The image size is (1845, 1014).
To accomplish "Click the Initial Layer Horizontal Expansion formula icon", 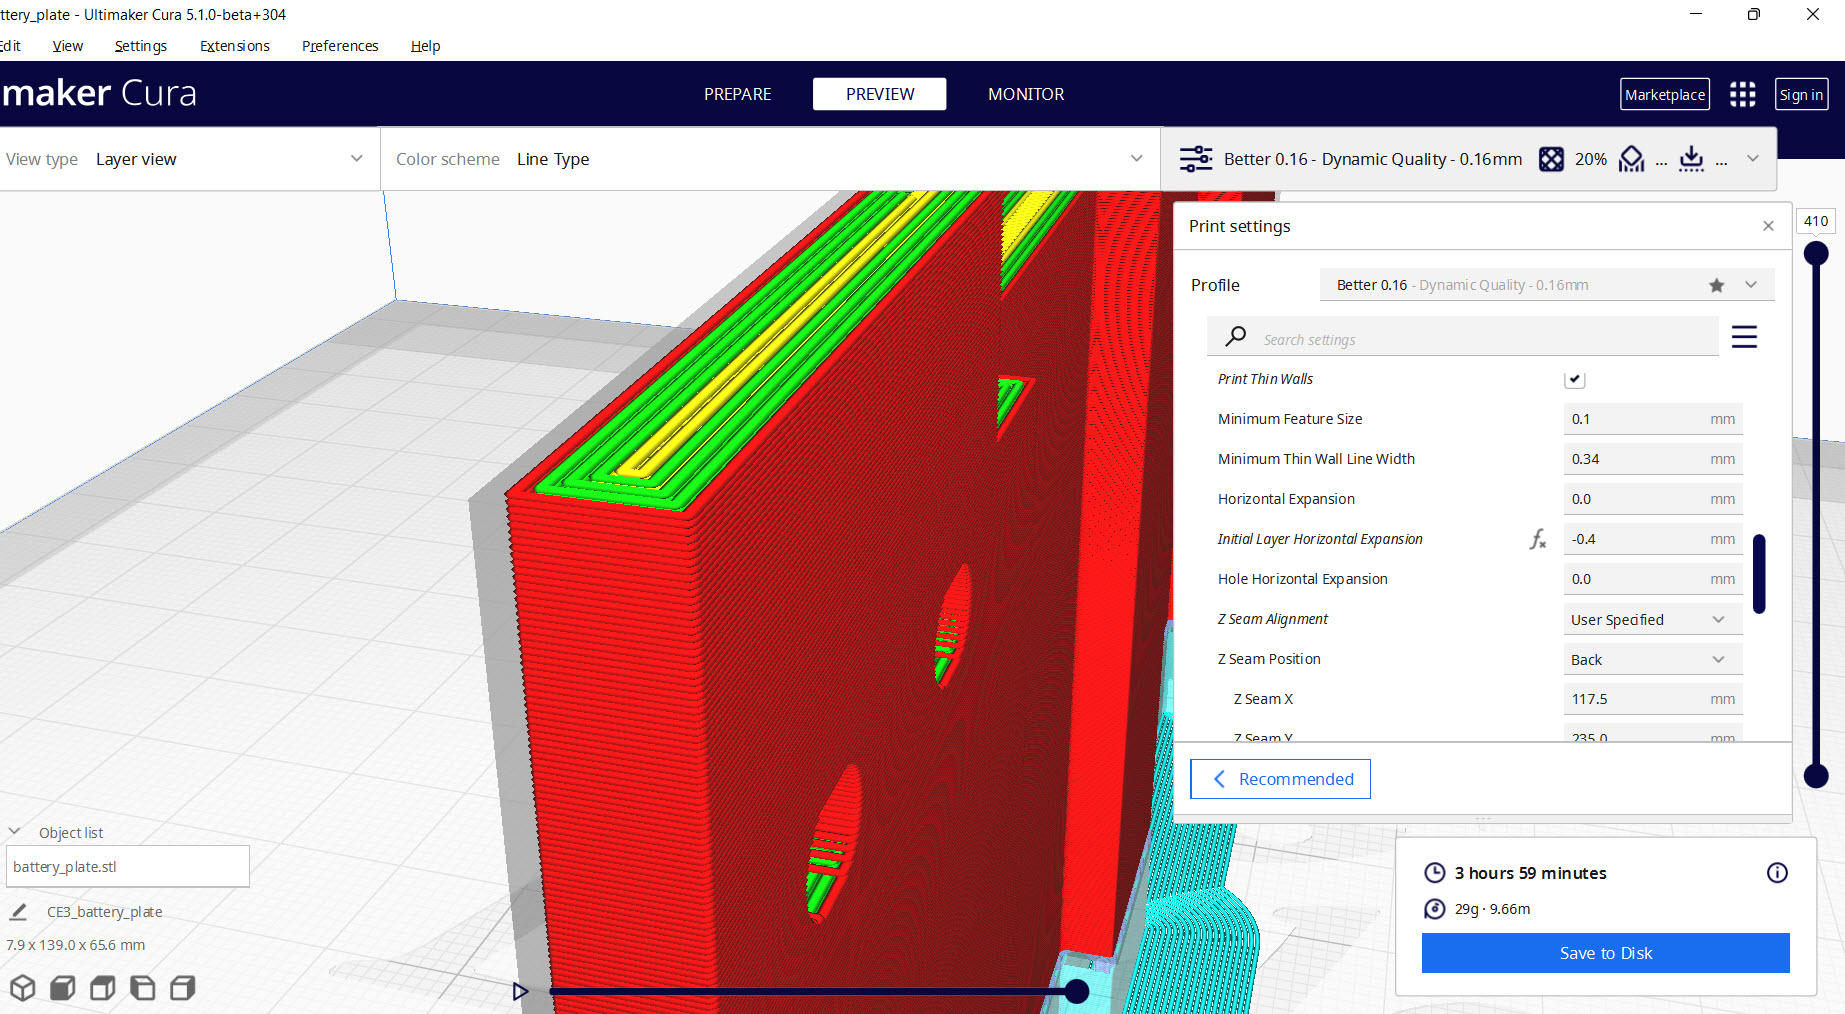I will pos(1537,539).
